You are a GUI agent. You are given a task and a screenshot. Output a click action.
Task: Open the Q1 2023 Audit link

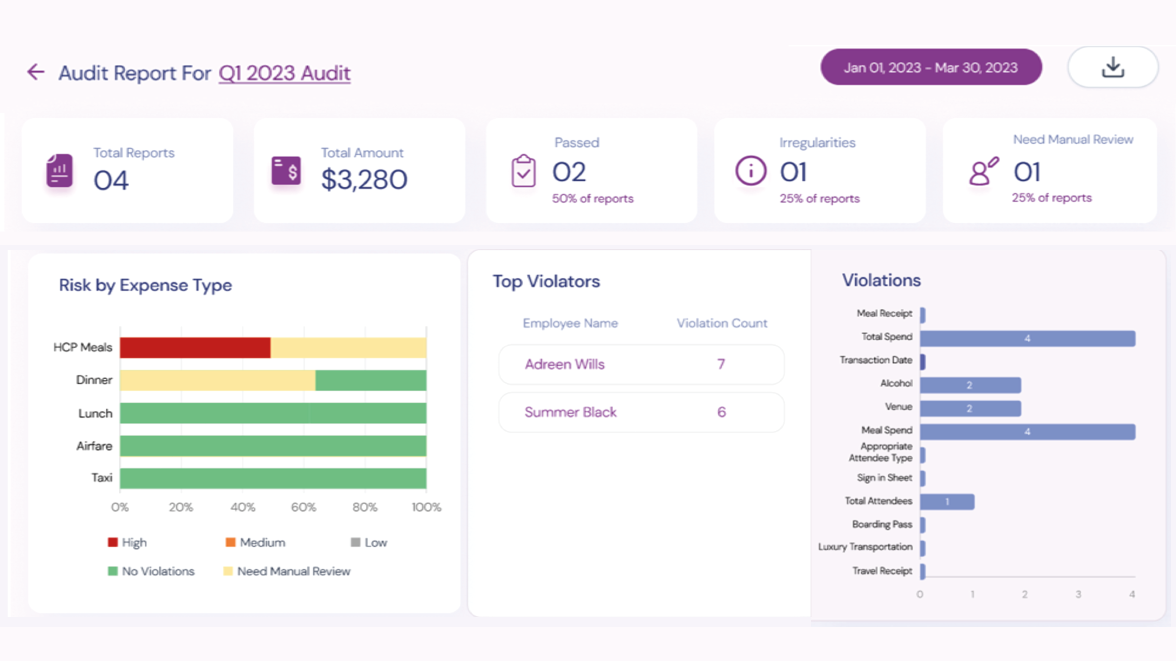[284, 73]
